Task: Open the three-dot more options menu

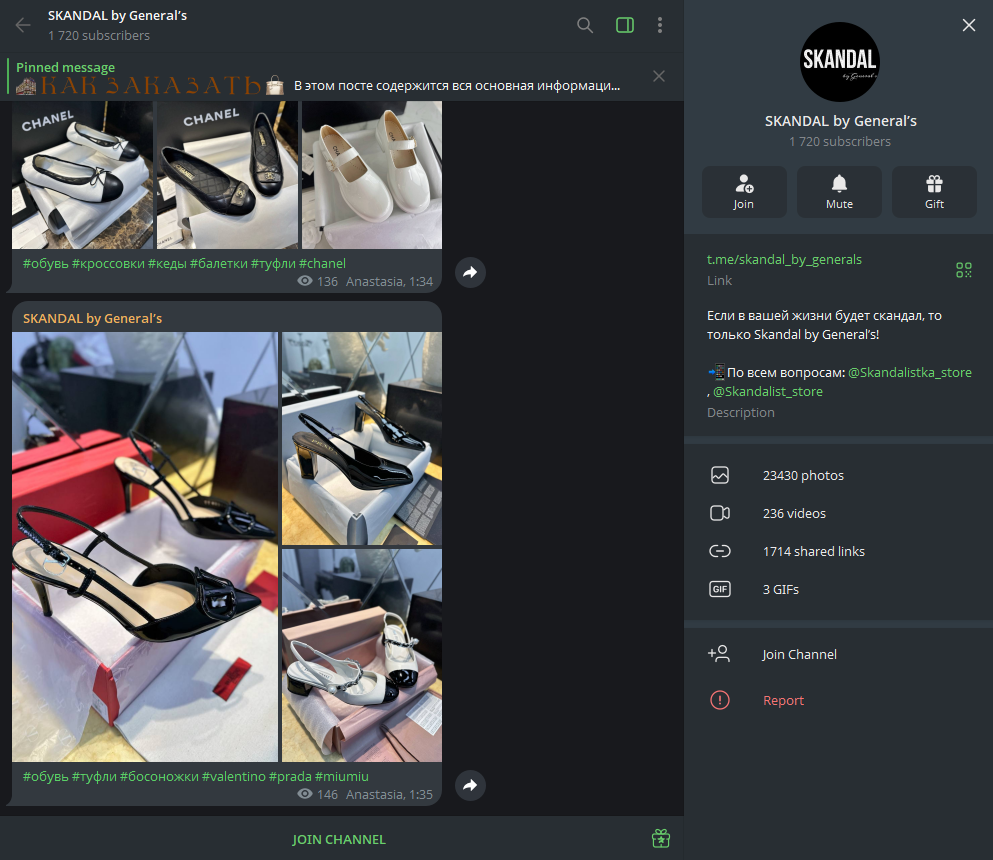Action: click(660, 25)
